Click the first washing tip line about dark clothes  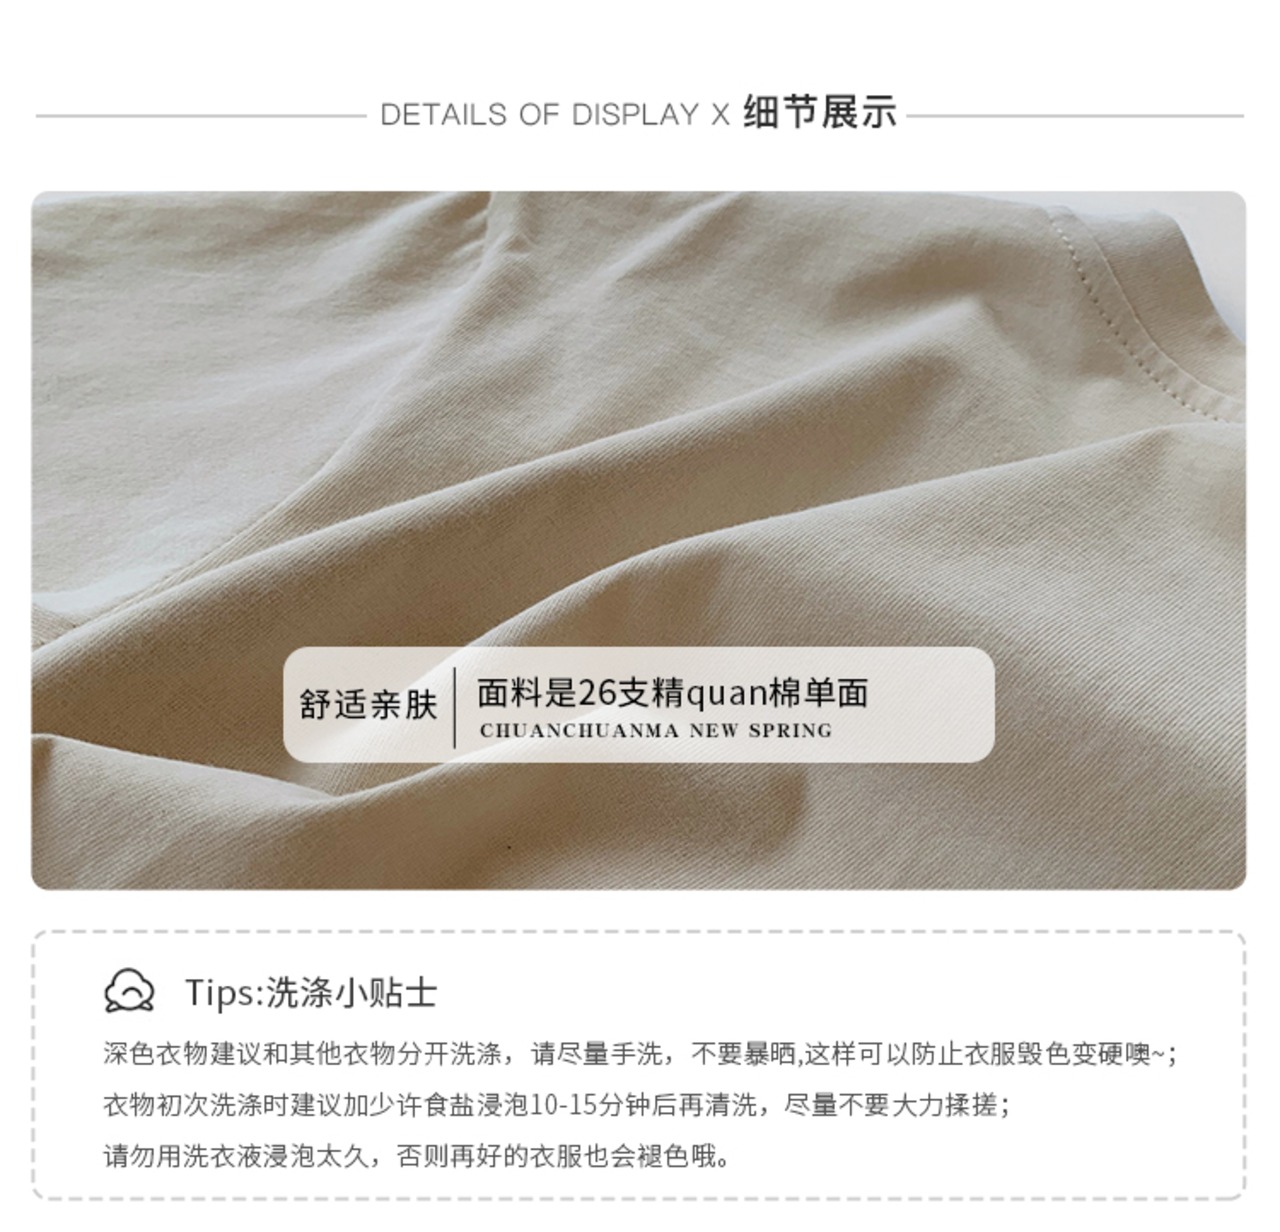(x=640, y=1054)
